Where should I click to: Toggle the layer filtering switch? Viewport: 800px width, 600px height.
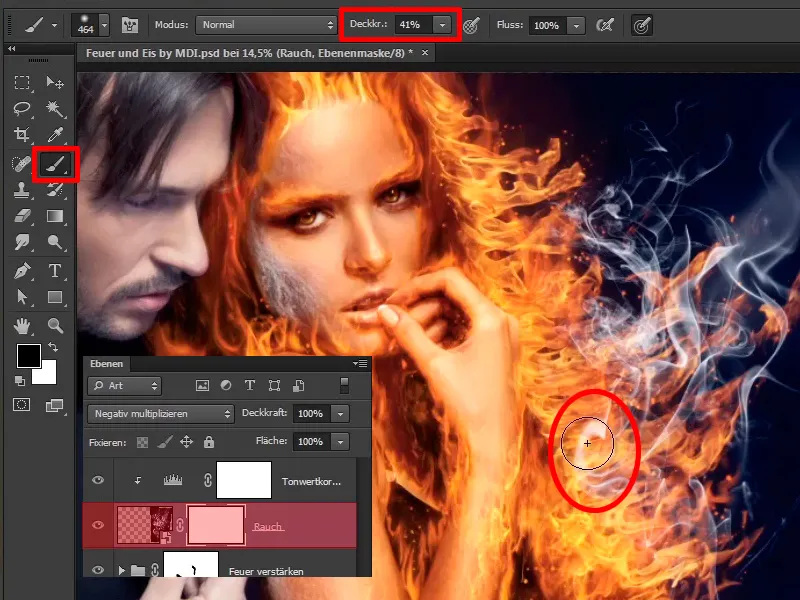tap(345, 386)
